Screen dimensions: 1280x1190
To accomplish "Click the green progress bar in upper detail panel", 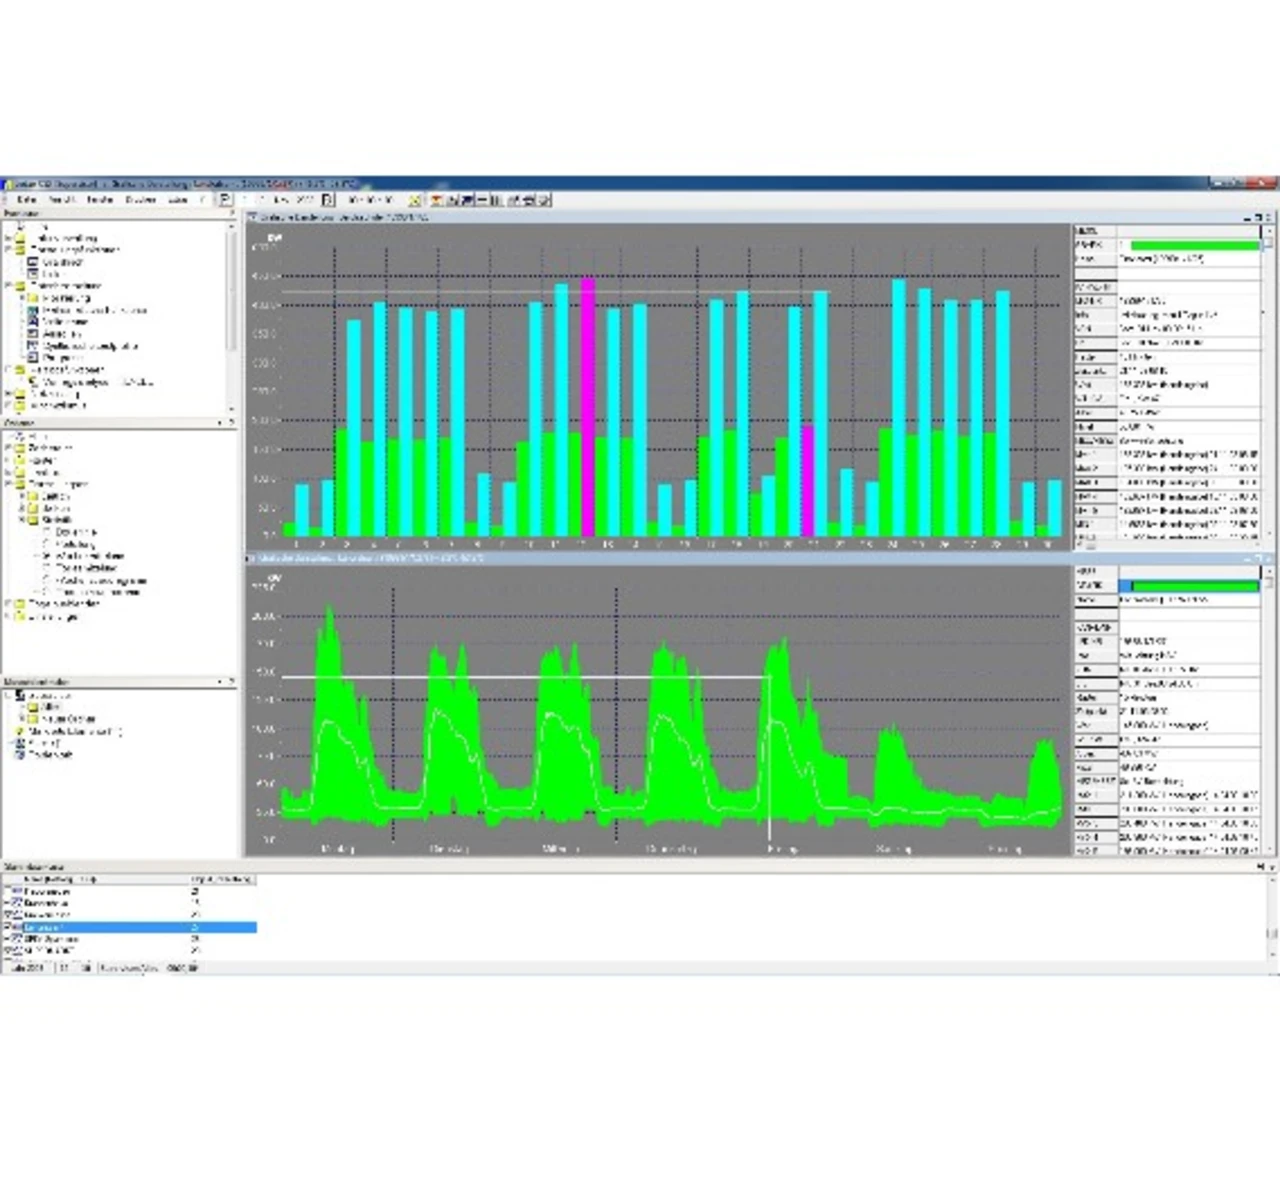I will point(1194,245).
